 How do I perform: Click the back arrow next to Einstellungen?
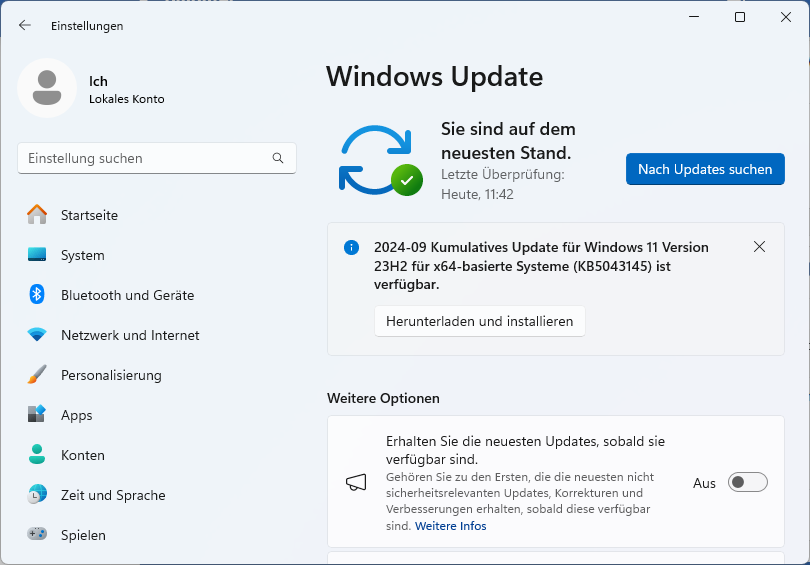[x=25, y=25]
